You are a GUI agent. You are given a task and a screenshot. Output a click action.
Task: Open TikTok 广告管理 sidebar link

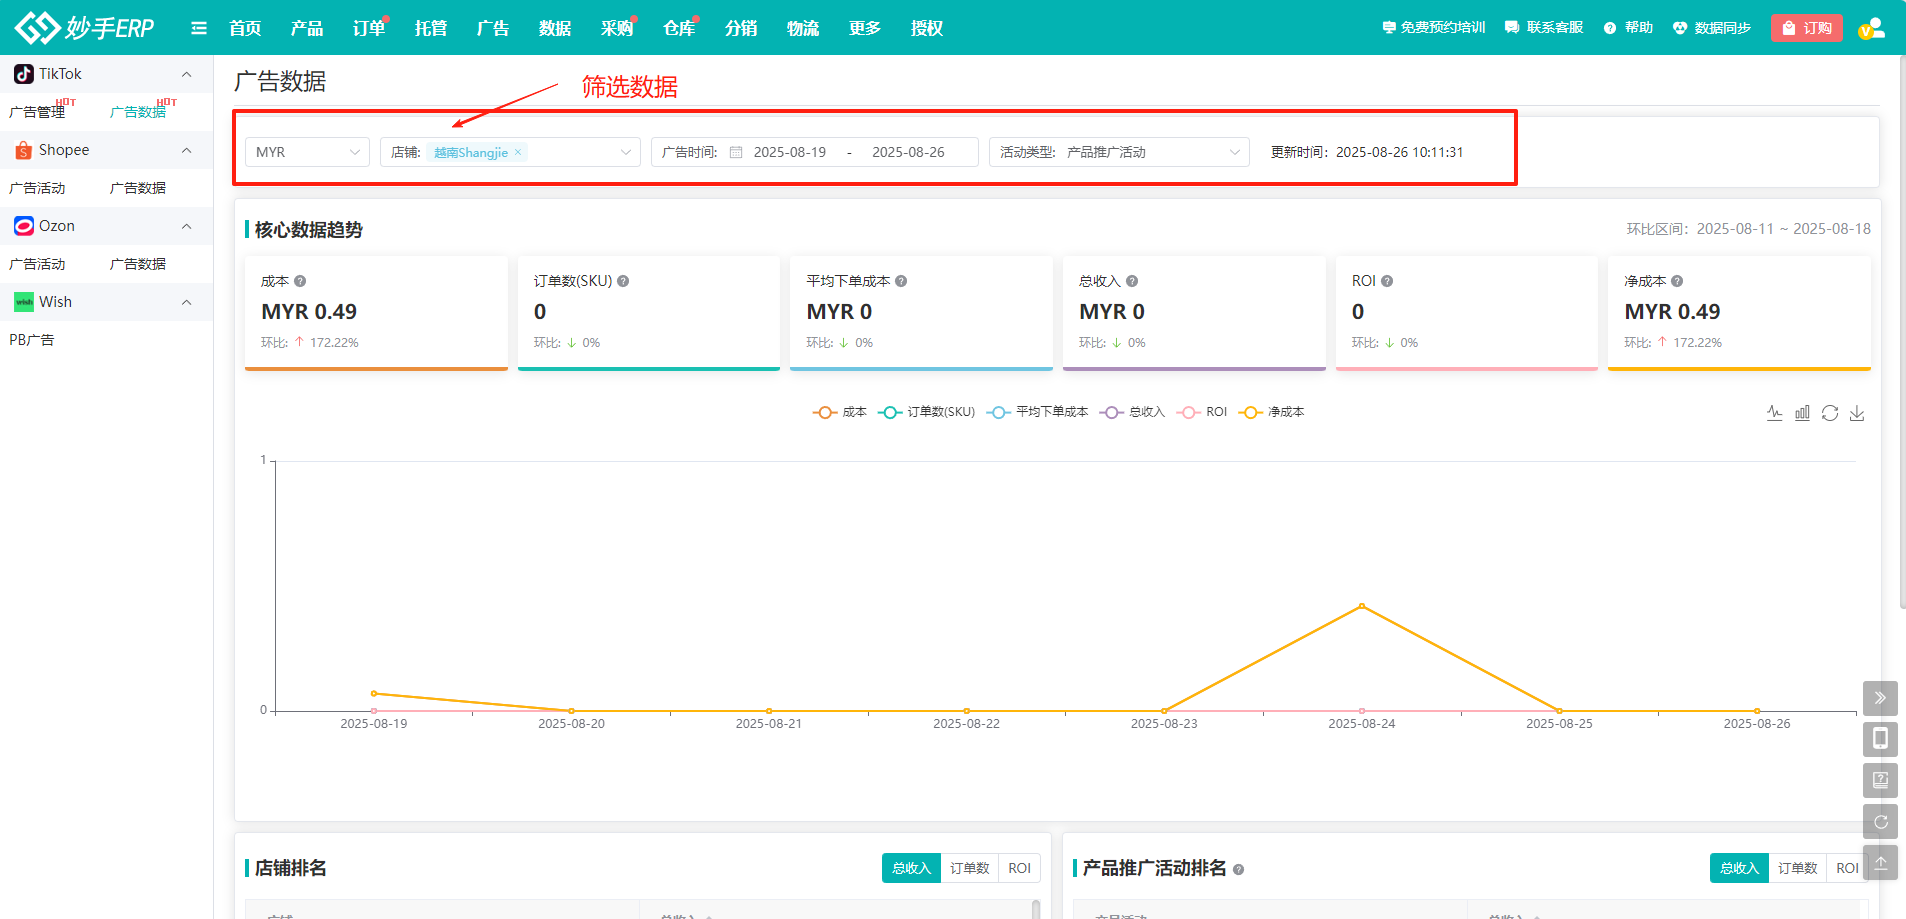click(x=37, y=112)
